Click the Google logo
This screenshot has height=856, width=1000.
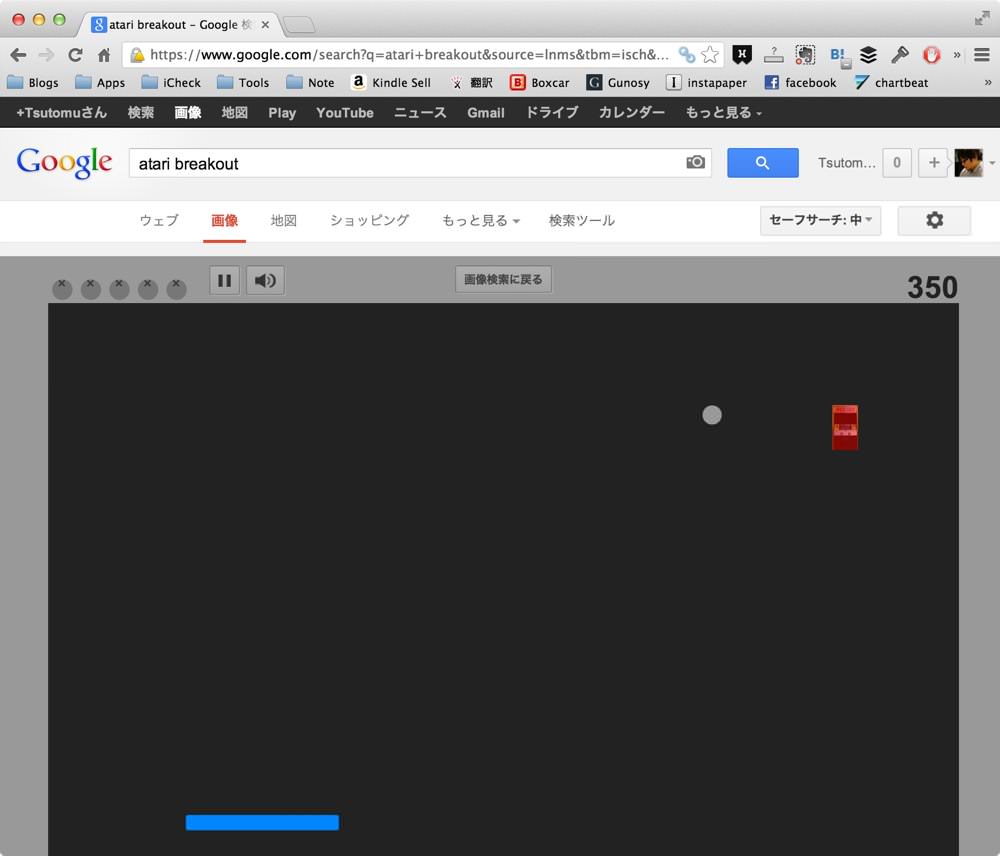[x=64, y=163]
